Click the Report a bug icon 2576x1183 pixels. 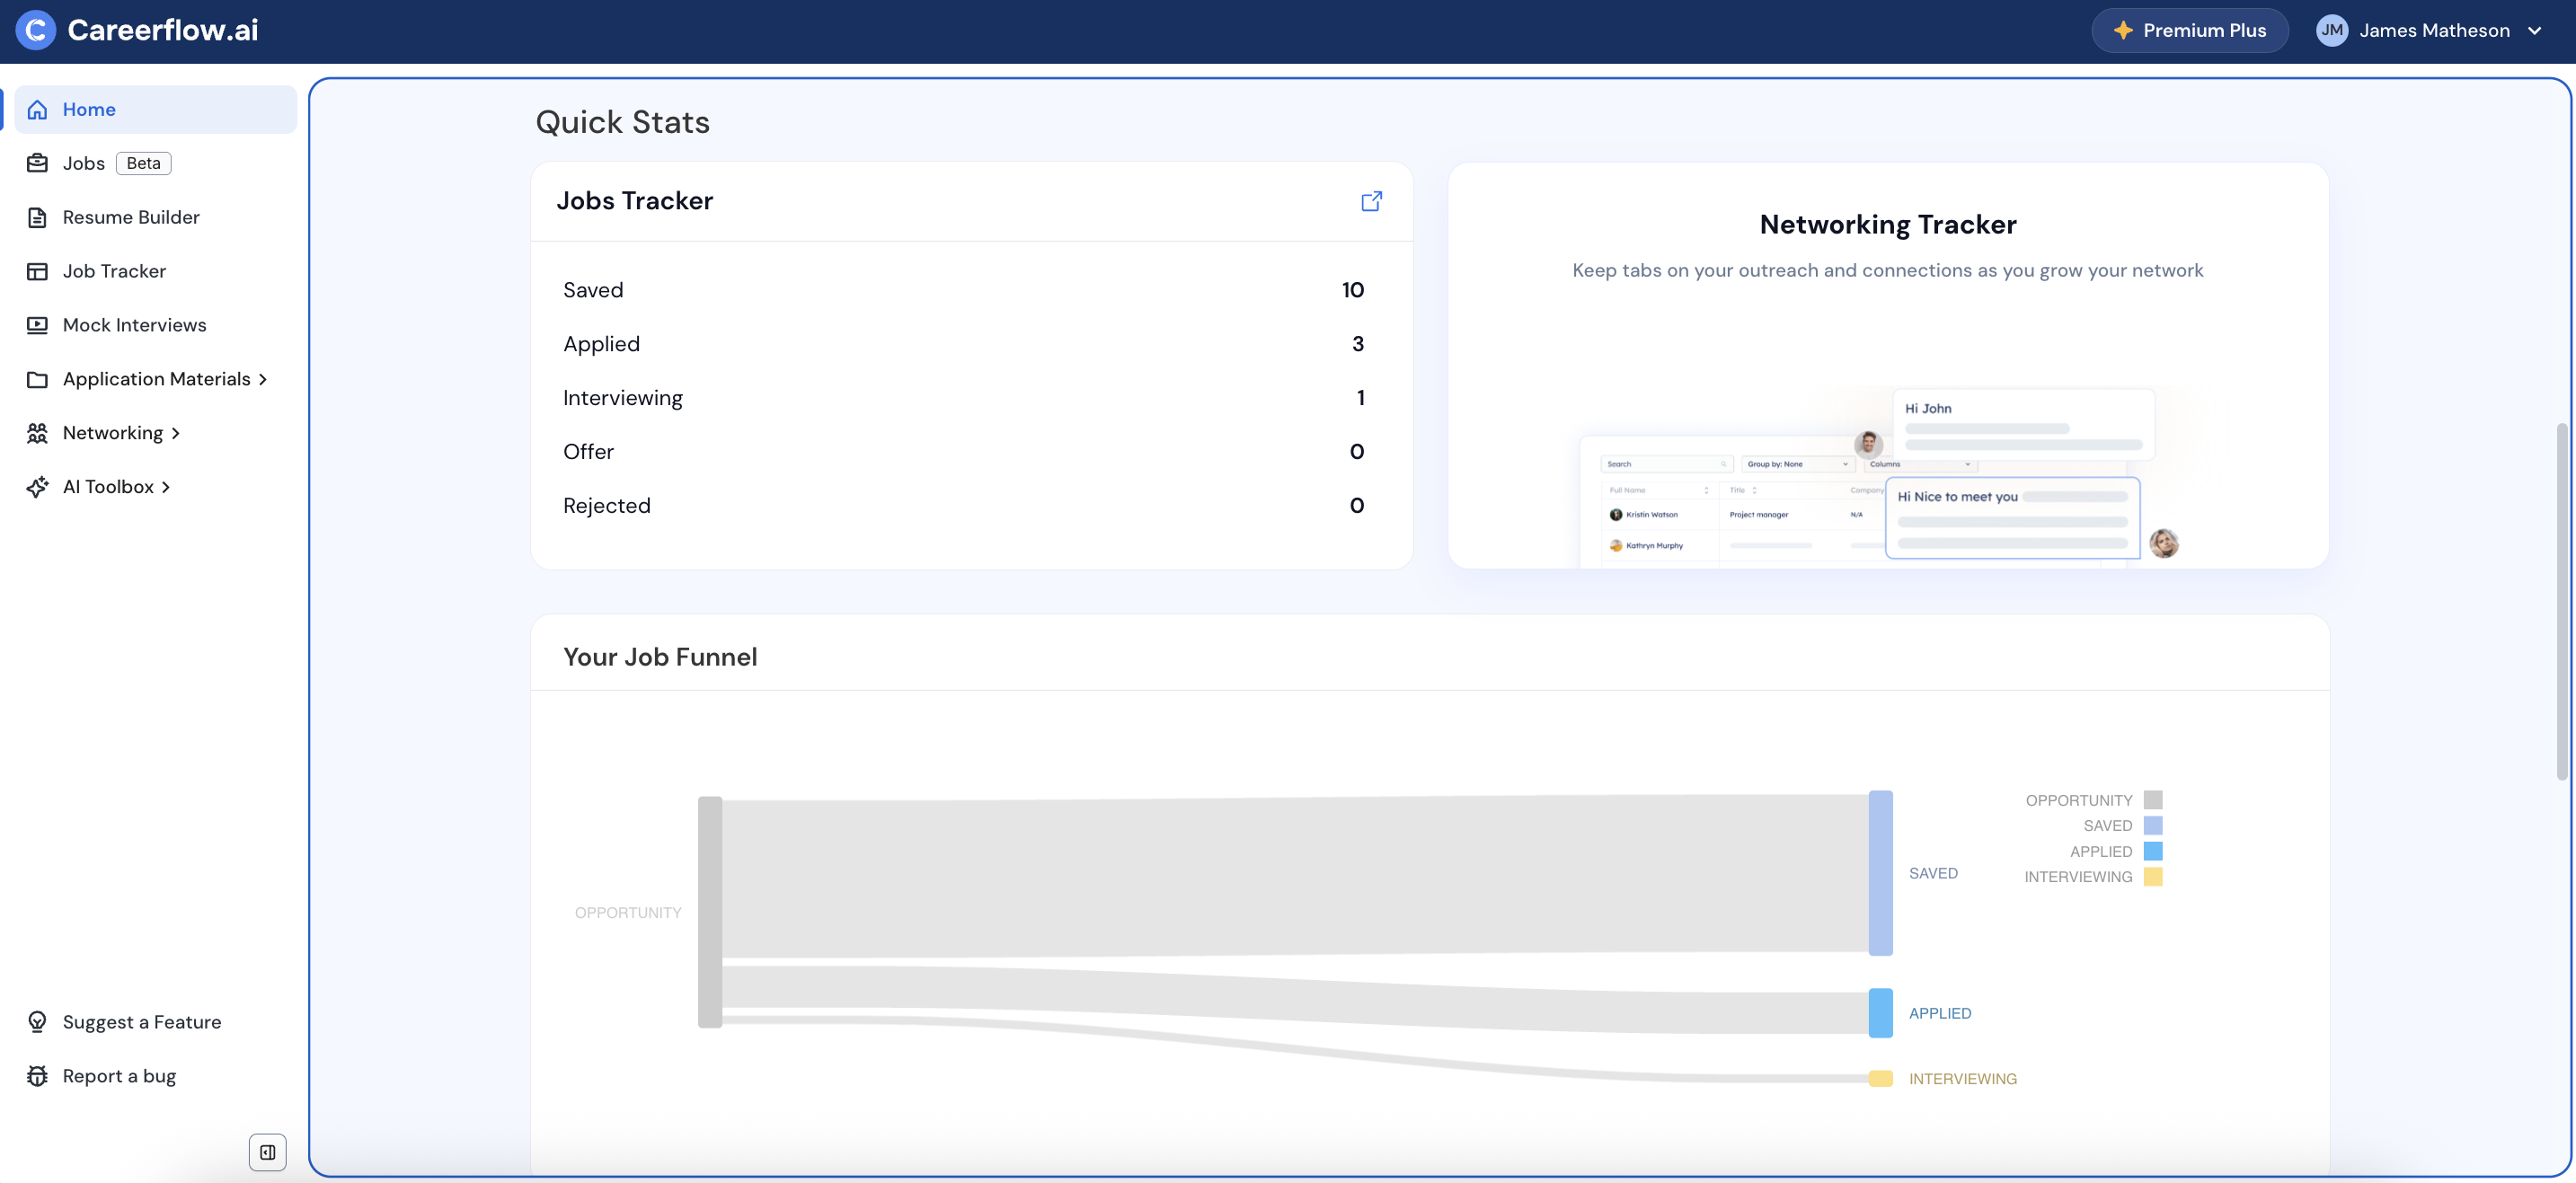(37, 1076)
